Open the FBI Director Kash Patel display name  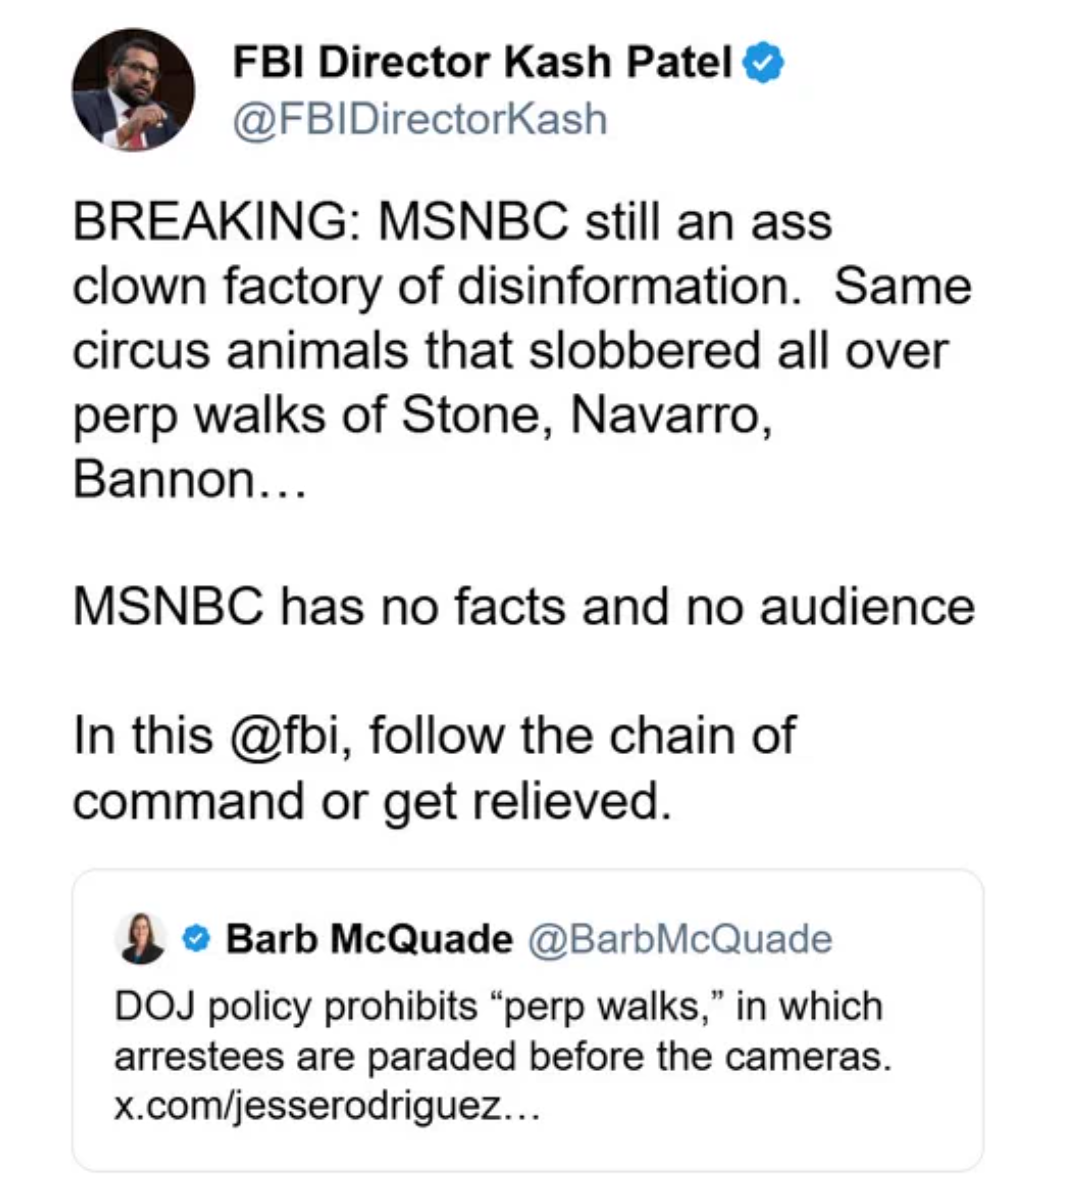coord(482,63)
